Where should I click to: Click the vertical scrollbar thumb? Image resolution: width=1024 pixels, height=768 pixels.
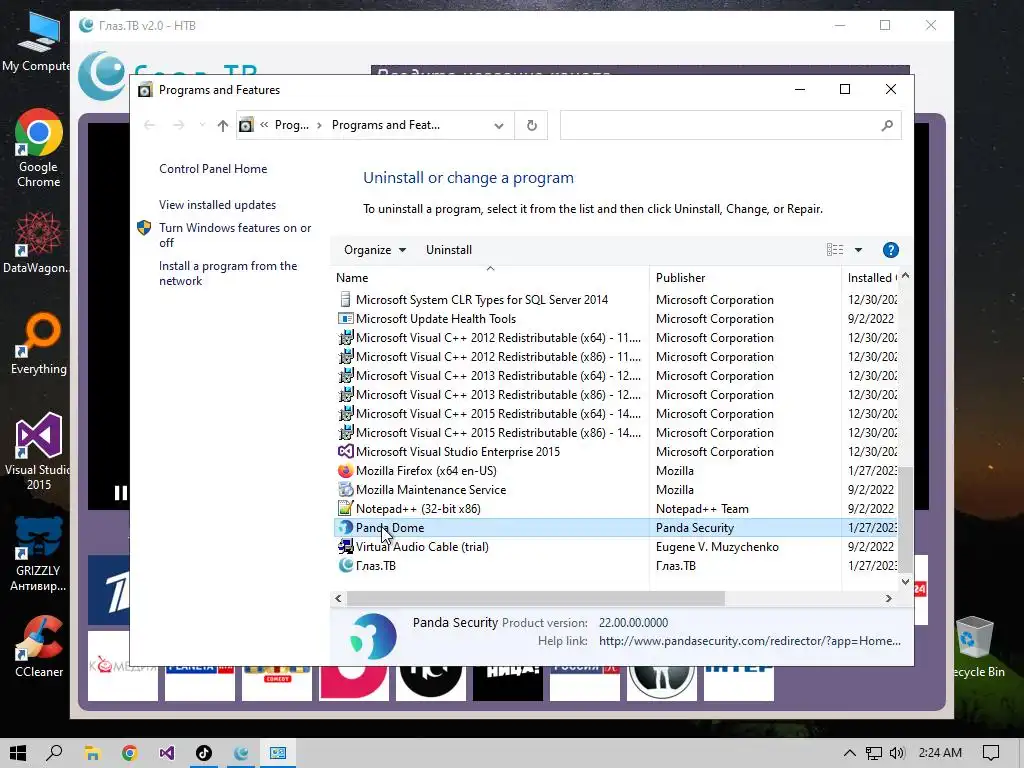(904, 519)
